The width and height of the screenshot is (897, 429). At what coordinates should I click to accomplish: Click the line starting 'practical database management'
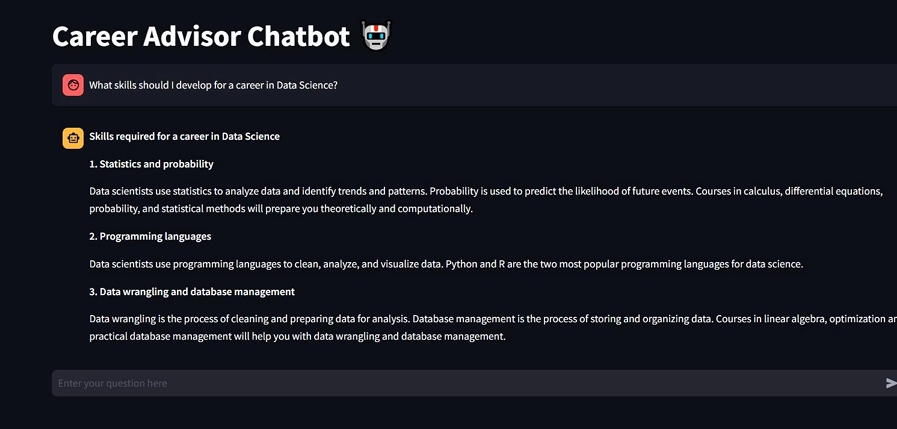coord(297,337)
